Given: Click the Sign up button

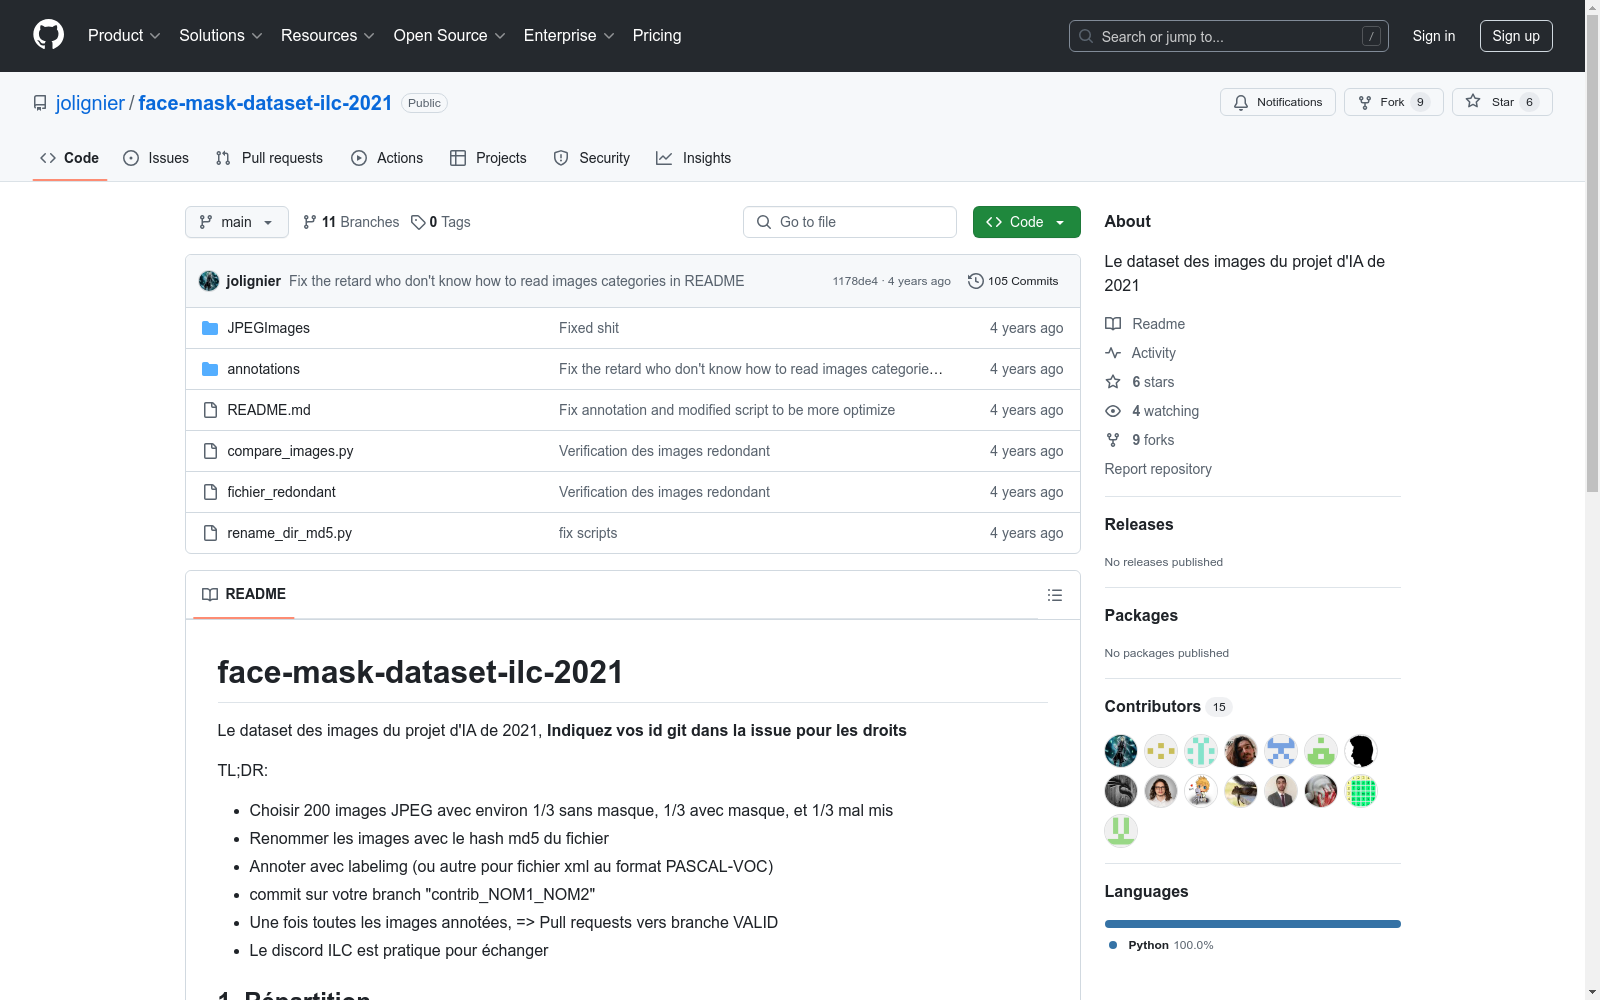Looking at the screenshot, I should [1516, 36].
